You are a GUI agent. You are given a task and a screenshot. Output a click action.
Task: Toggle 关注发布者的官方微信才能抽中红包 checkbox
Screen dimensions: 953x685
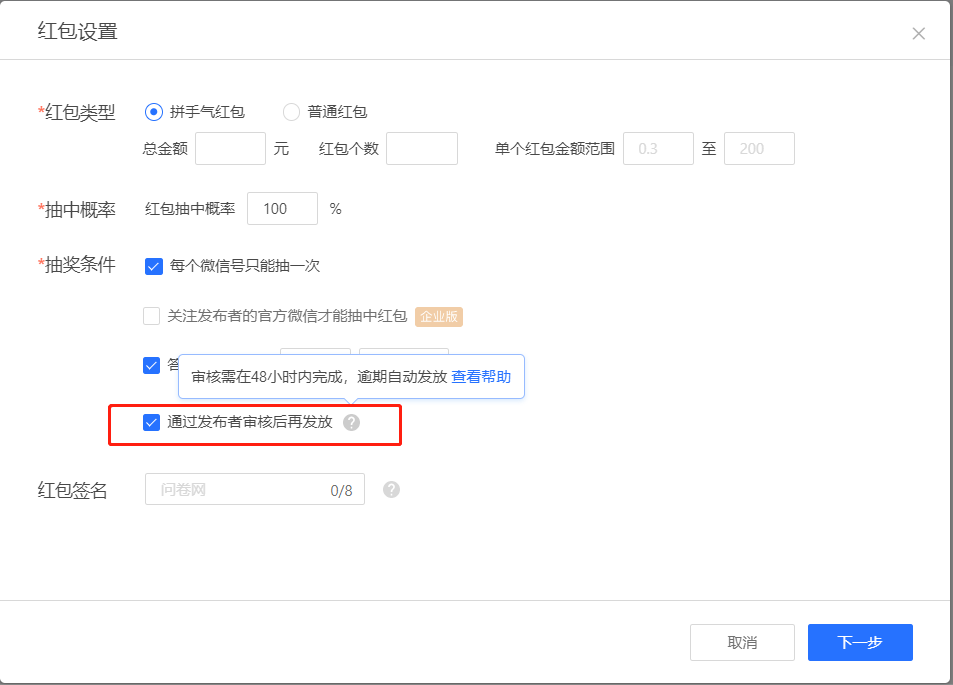(151, 316)
